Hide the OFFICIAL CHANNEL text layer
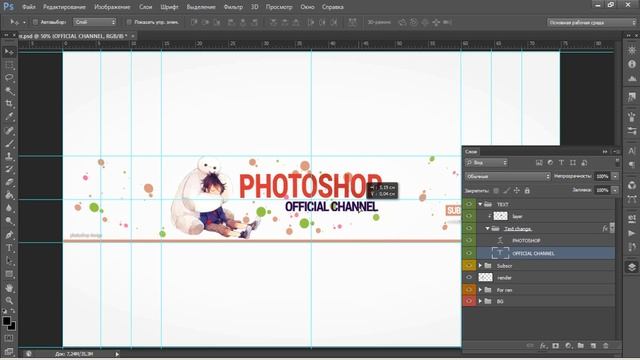Viewport: 640px width, 360px height. pos(469,253)
